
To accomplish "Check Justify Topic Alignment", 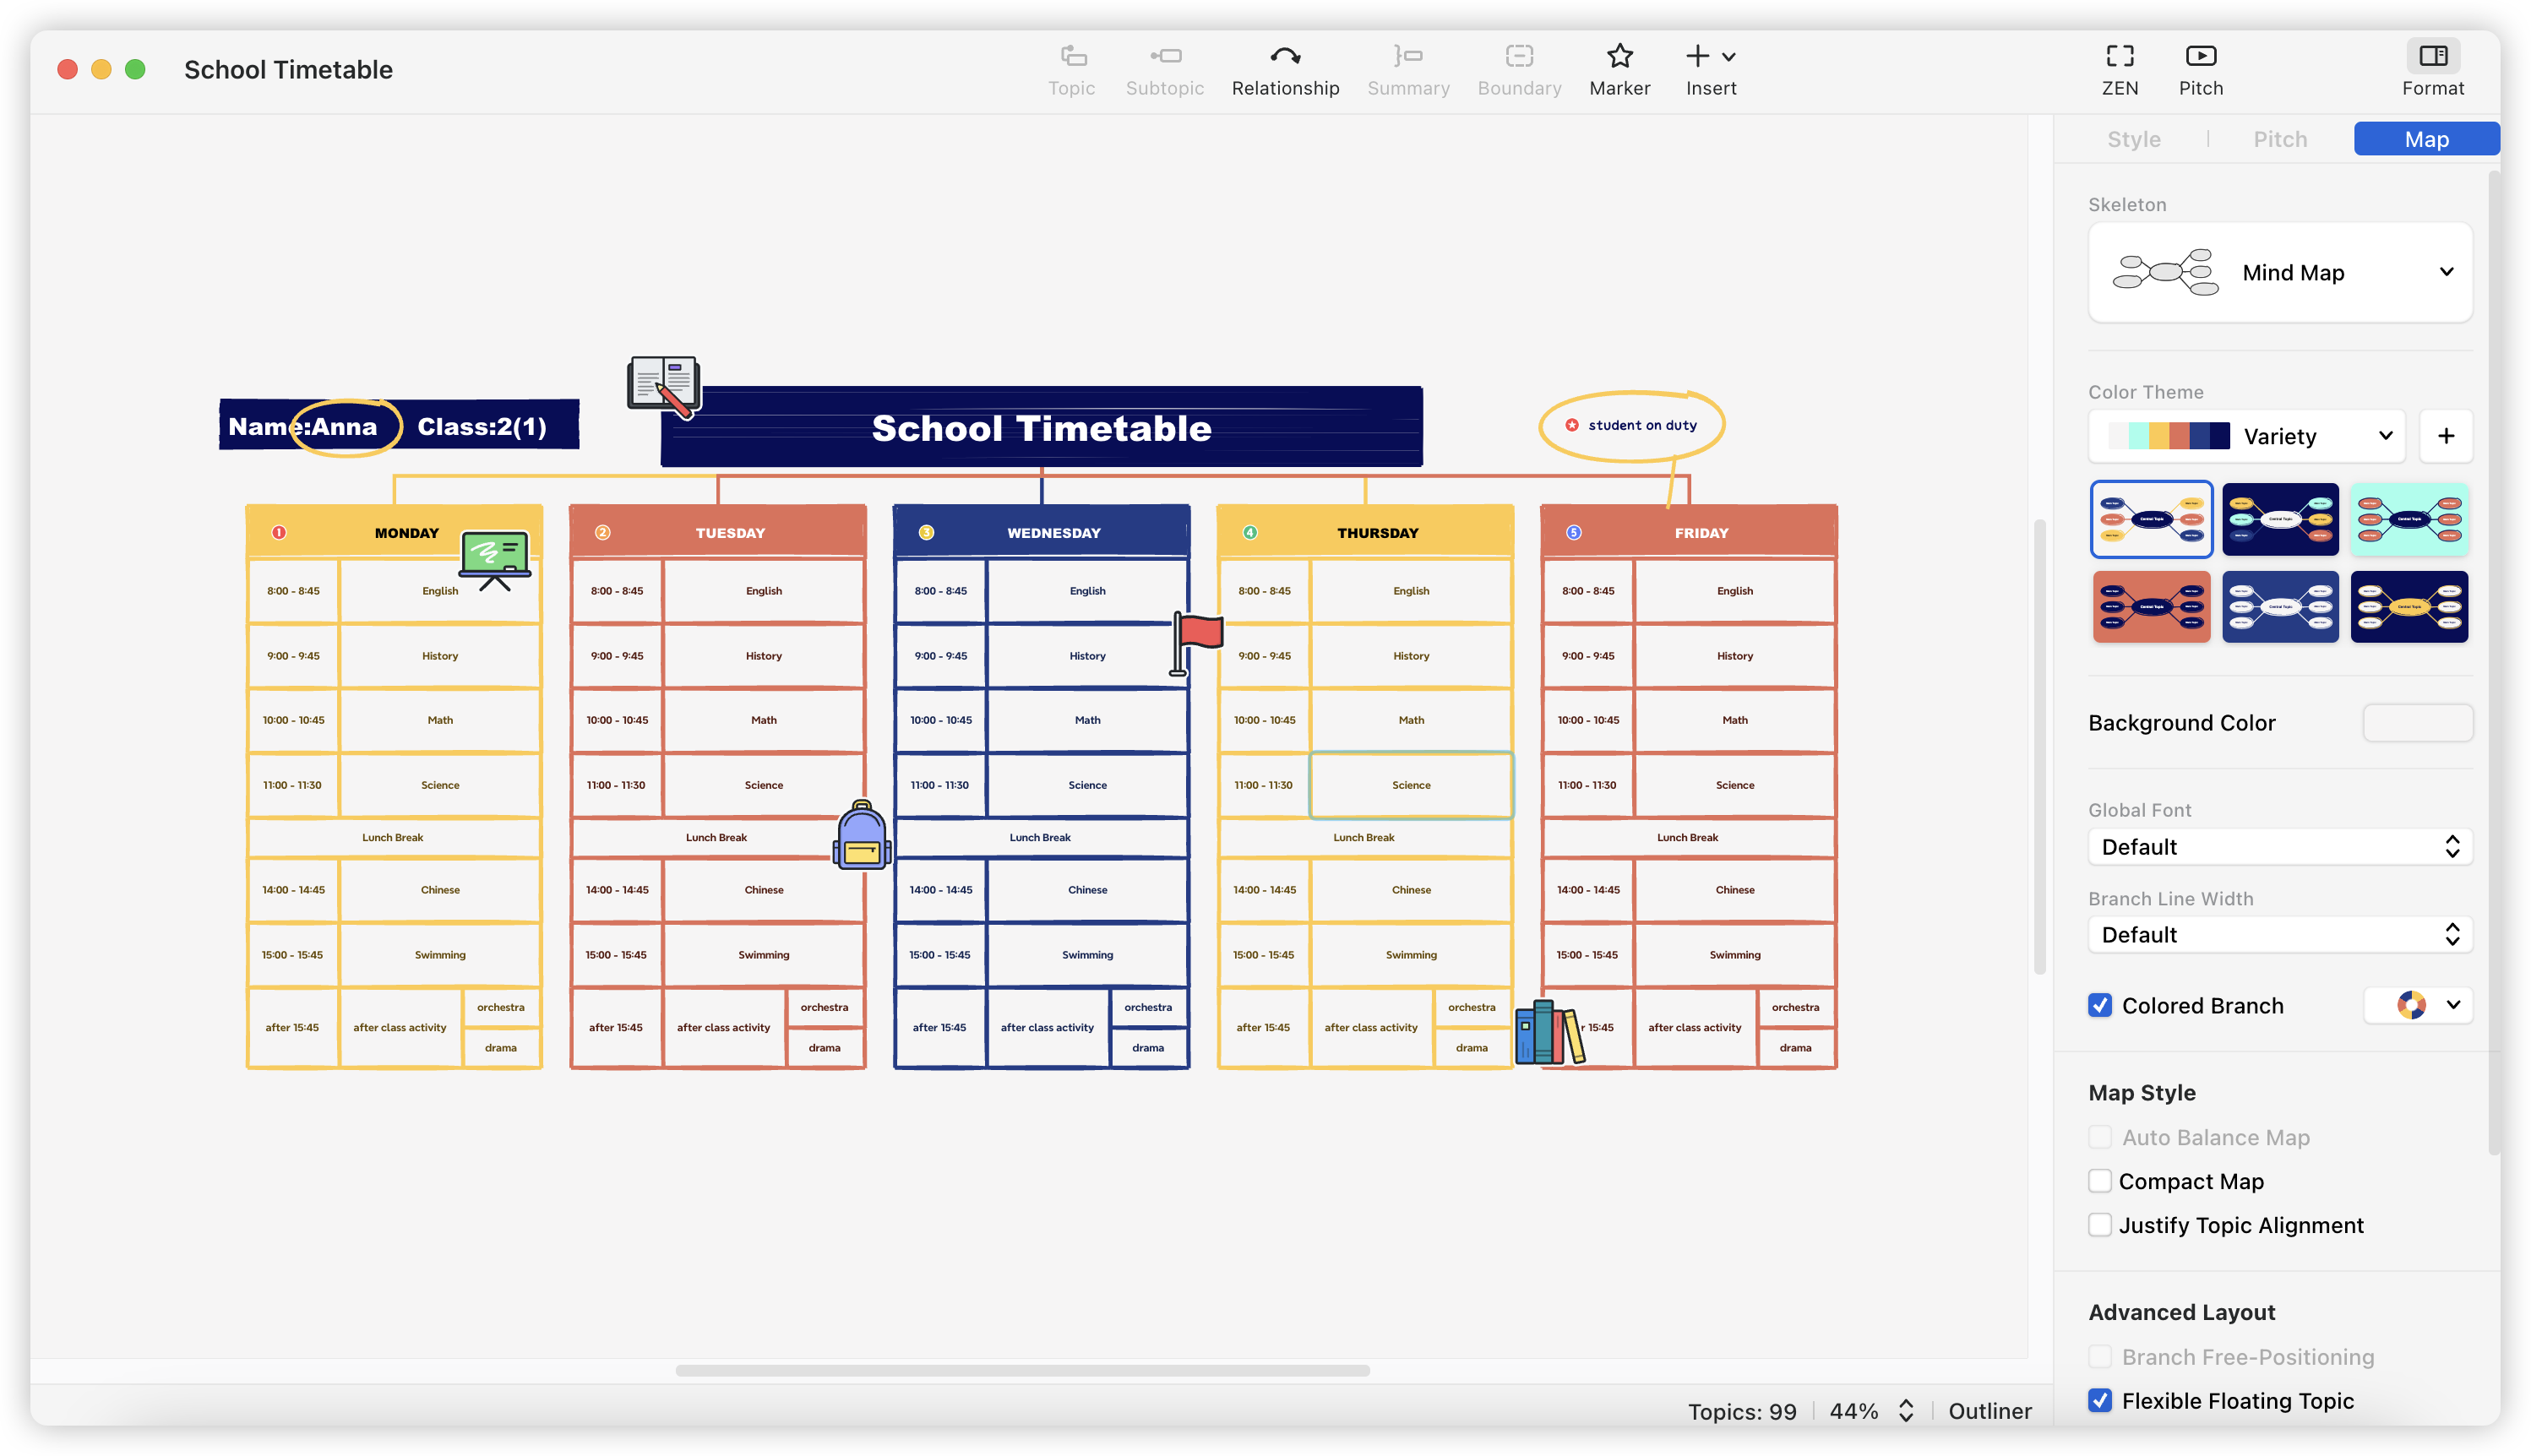I will 2100,1225.
